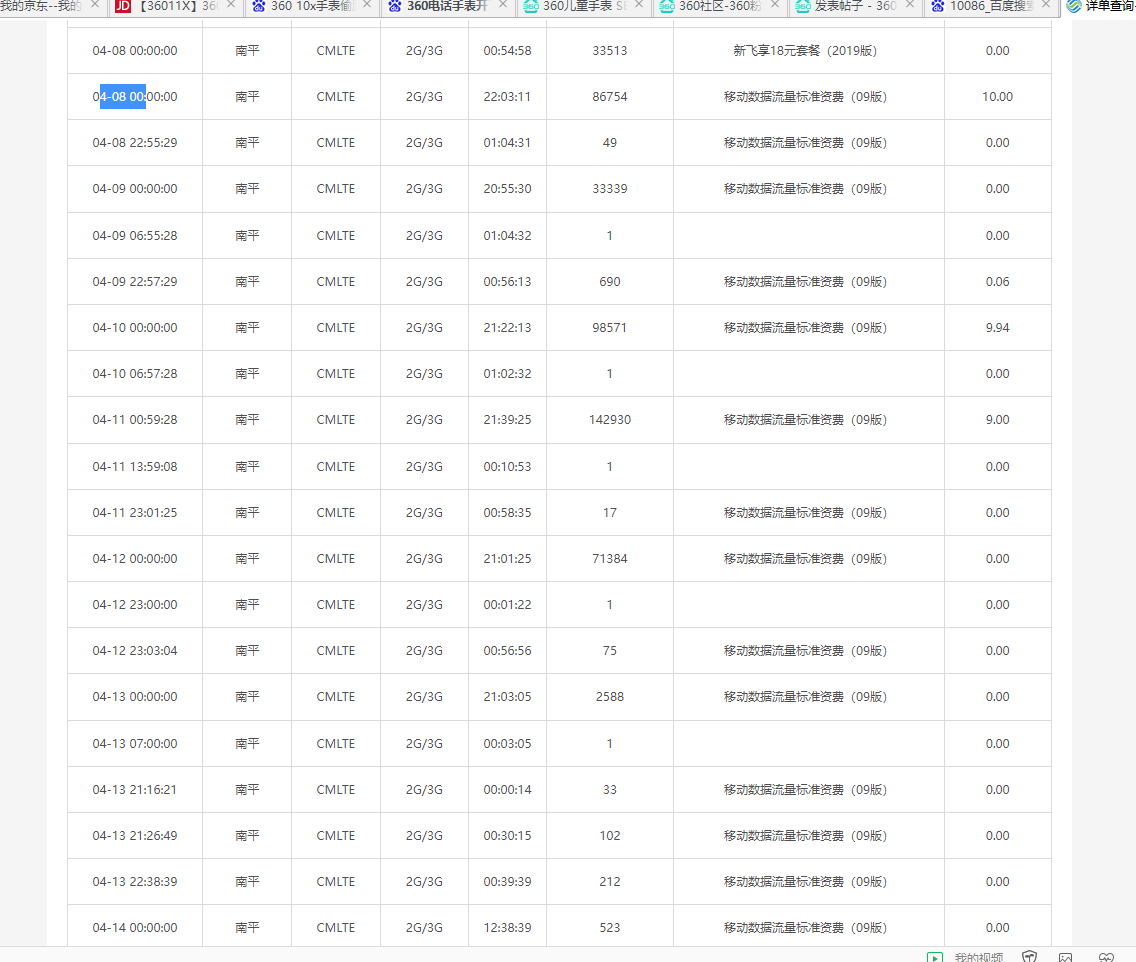The height and width of the screenshot is (962, 1136).
Task: Switch to the 360 10x手表 Baidu tab
Action: pyautogui.click(x=312, y=6)
